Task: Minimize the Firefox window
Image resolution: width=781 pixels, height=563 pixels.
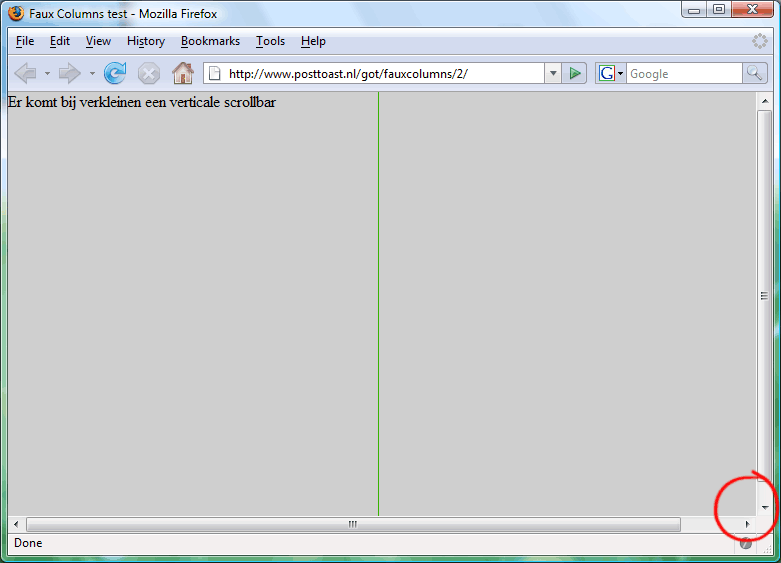Action: tap(694, 9)
